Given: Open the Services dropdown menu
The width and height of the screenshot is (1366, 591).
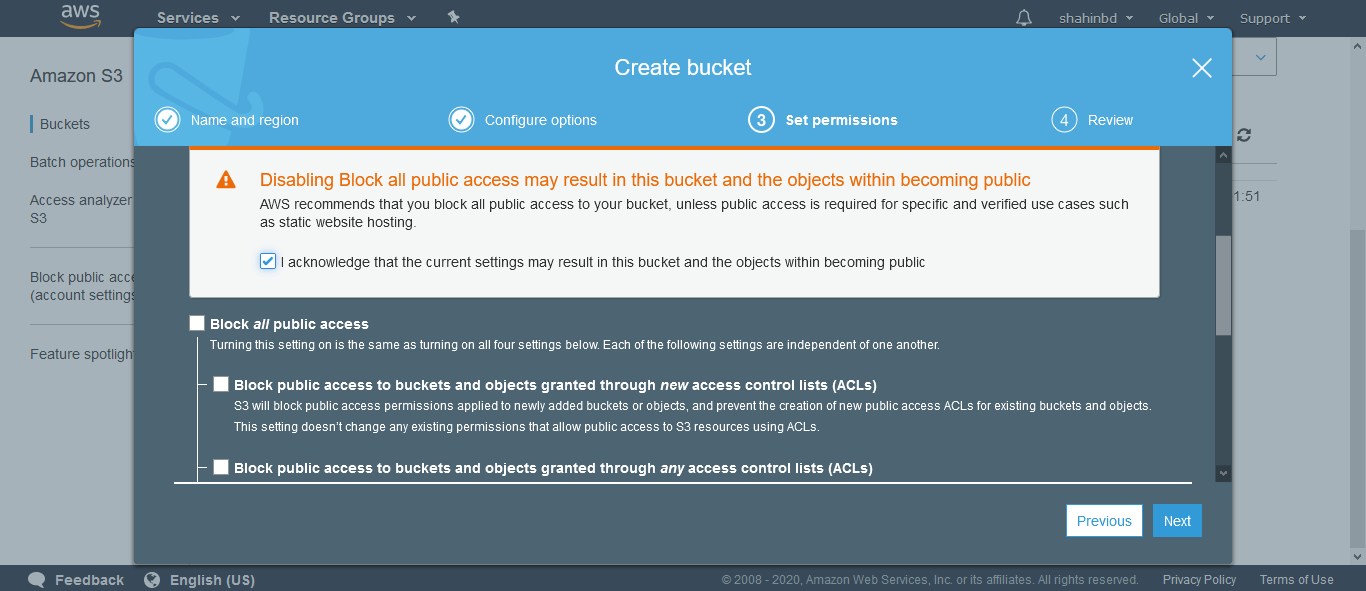Looking at the screenshot, I should (198, 18).
